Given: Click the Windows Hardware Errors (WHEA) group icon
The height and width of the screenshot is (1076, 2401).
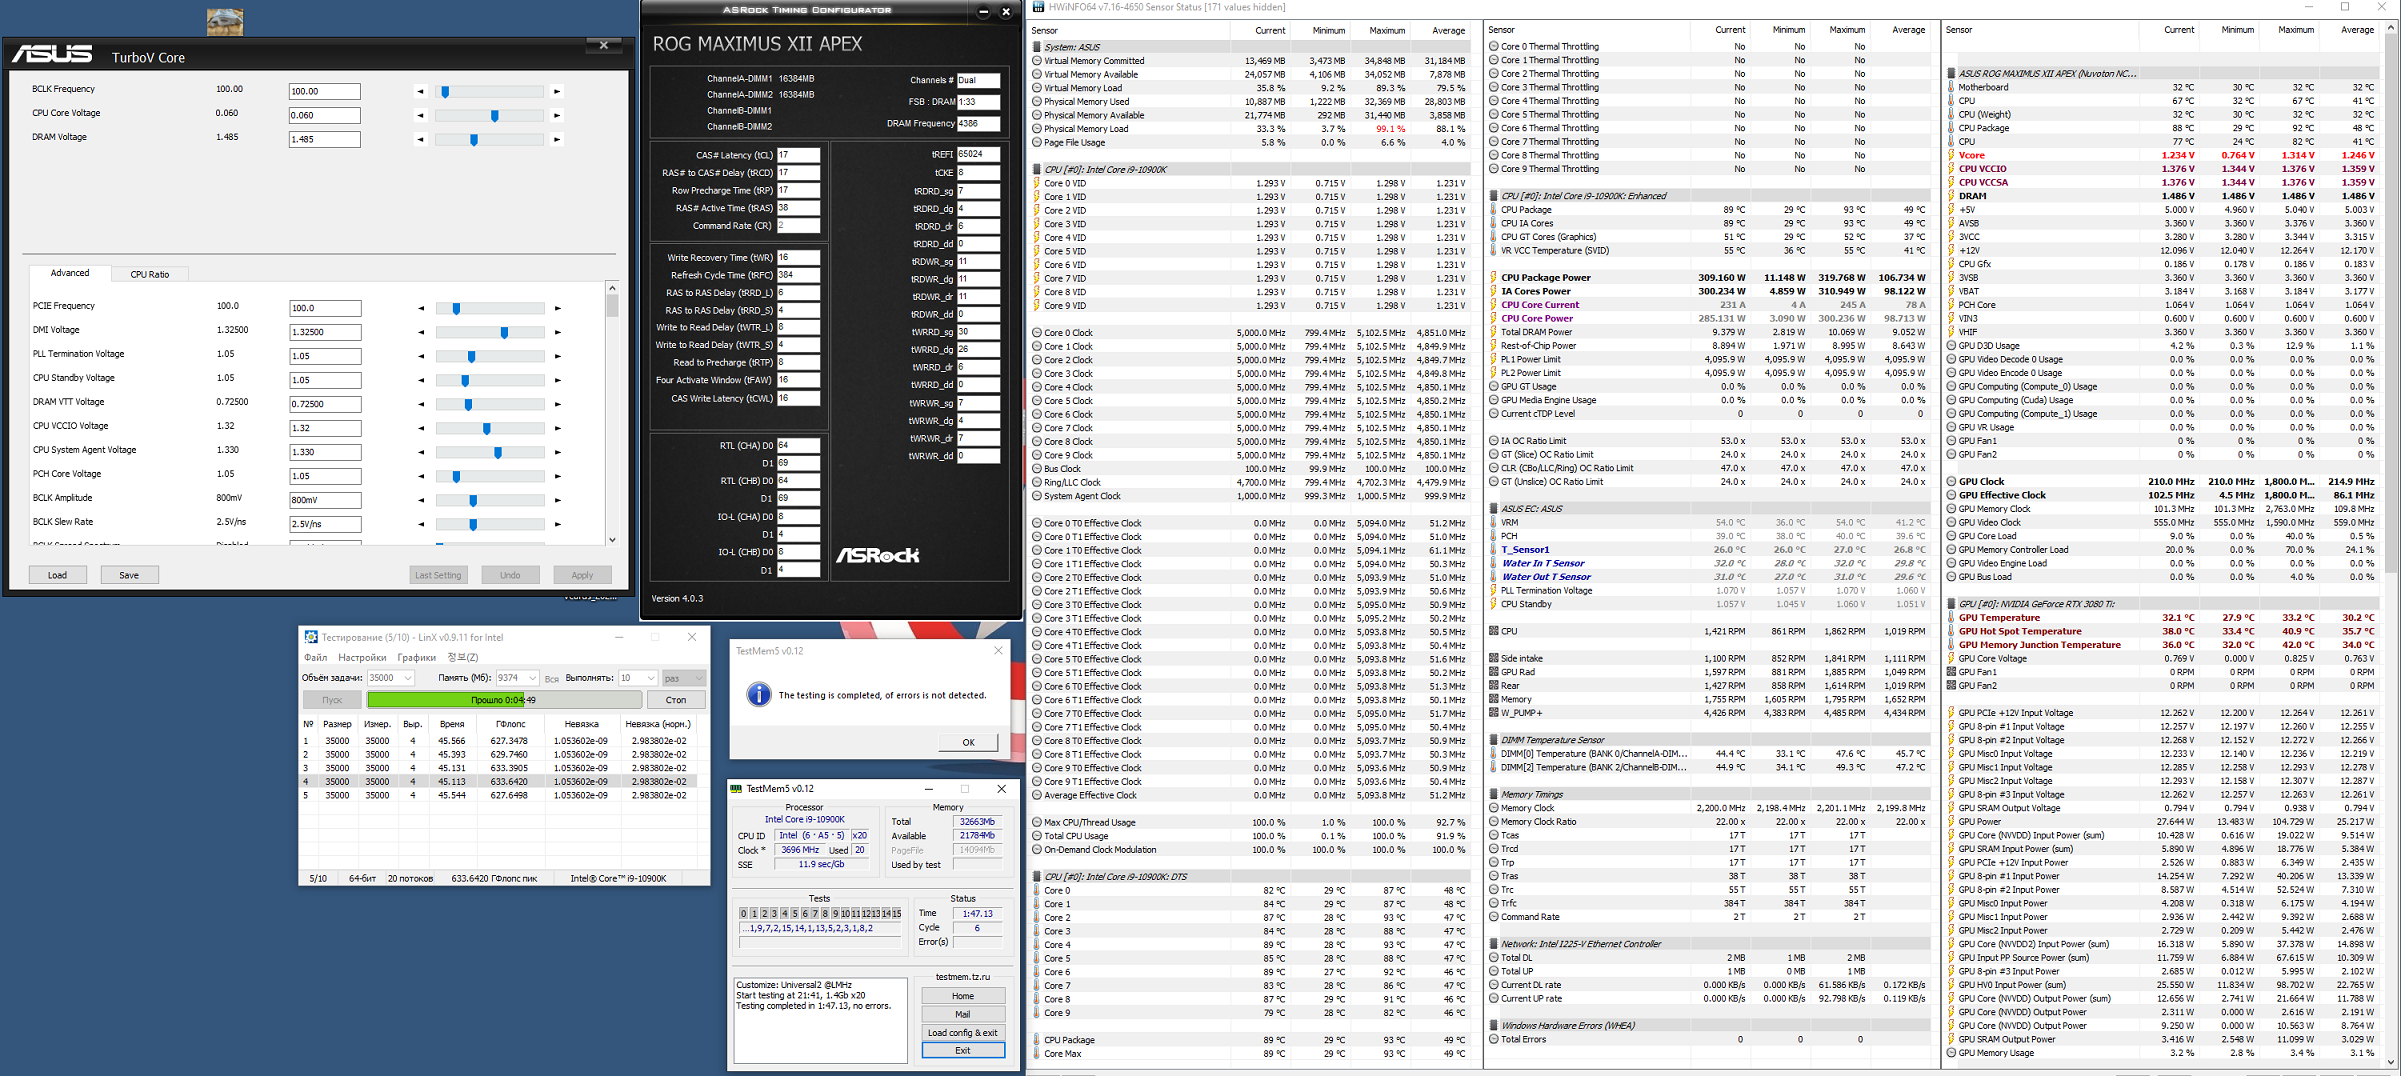Looking at the screenshot, I should [x=1494, y=1025].
